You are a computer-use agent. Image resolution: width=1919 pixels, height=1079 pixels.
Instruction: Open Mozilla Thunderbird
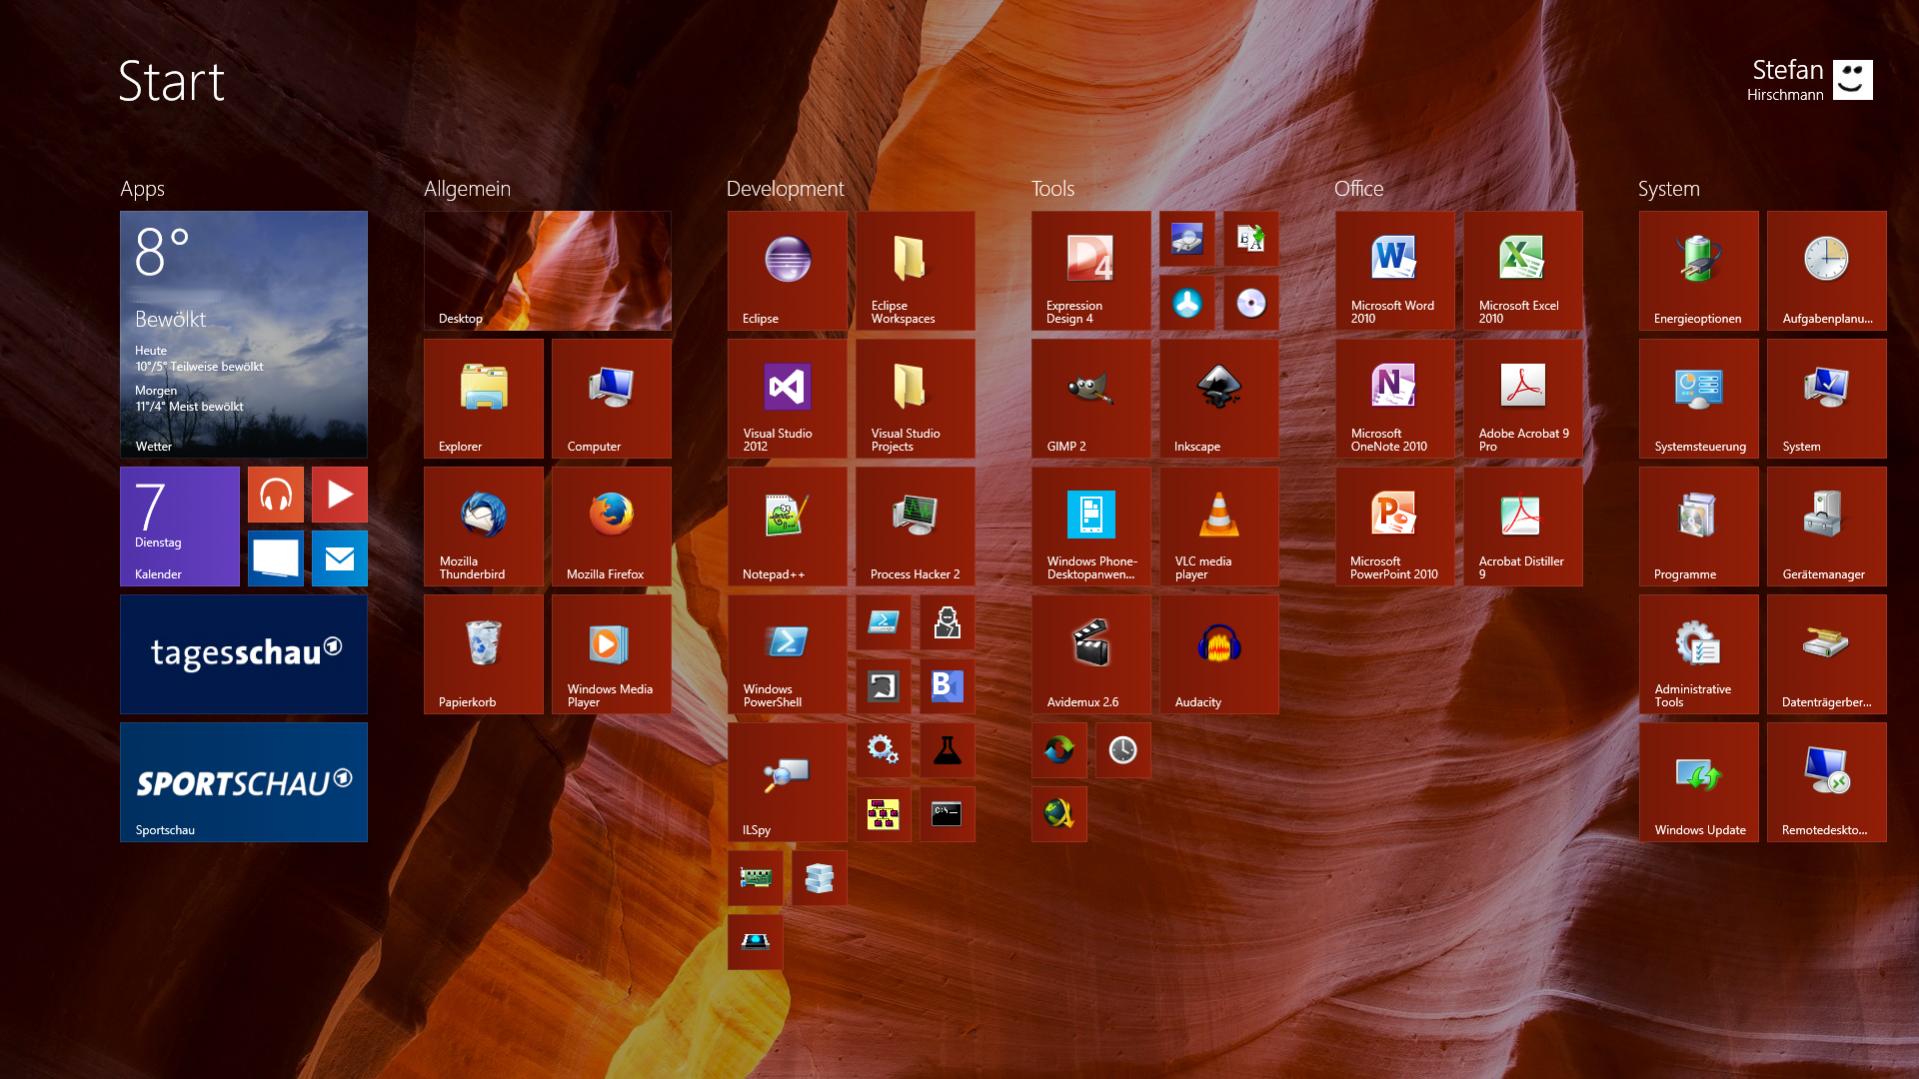tap(483, 526)
